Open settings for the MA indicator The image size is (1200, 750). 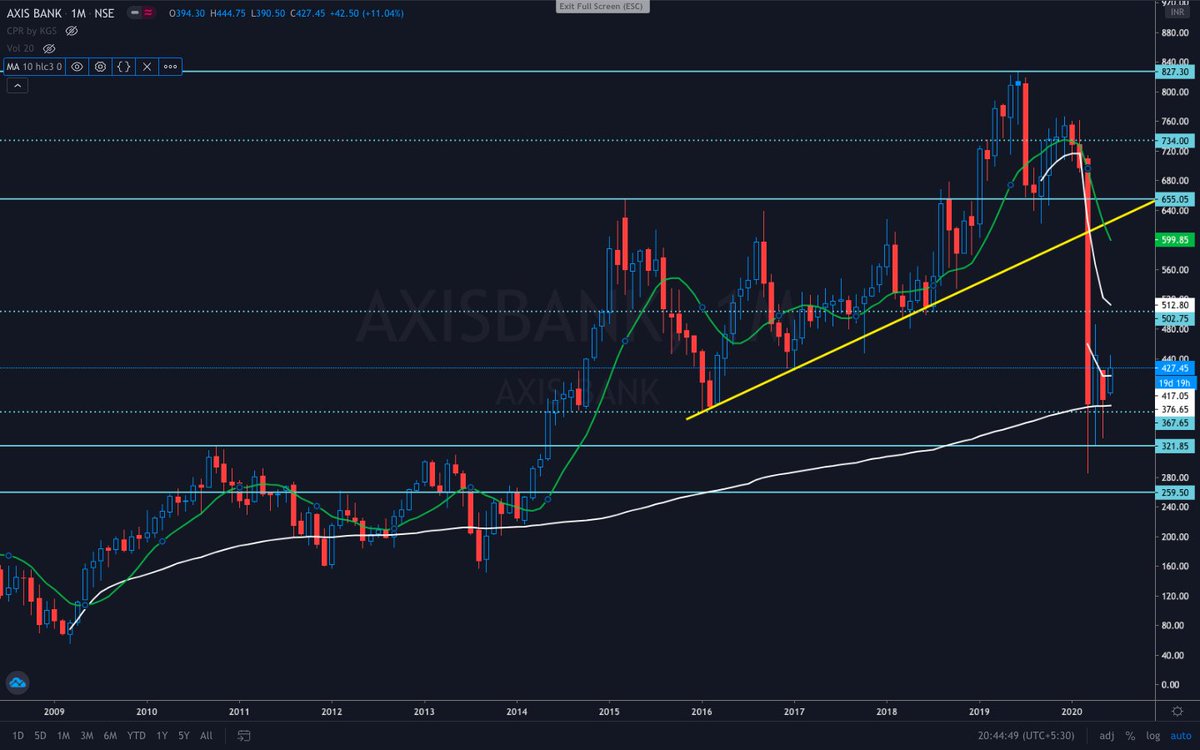pos(100,66)
